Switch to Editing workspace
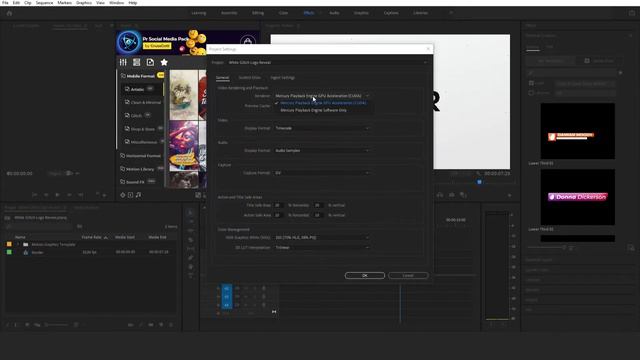 coord(258,13)
